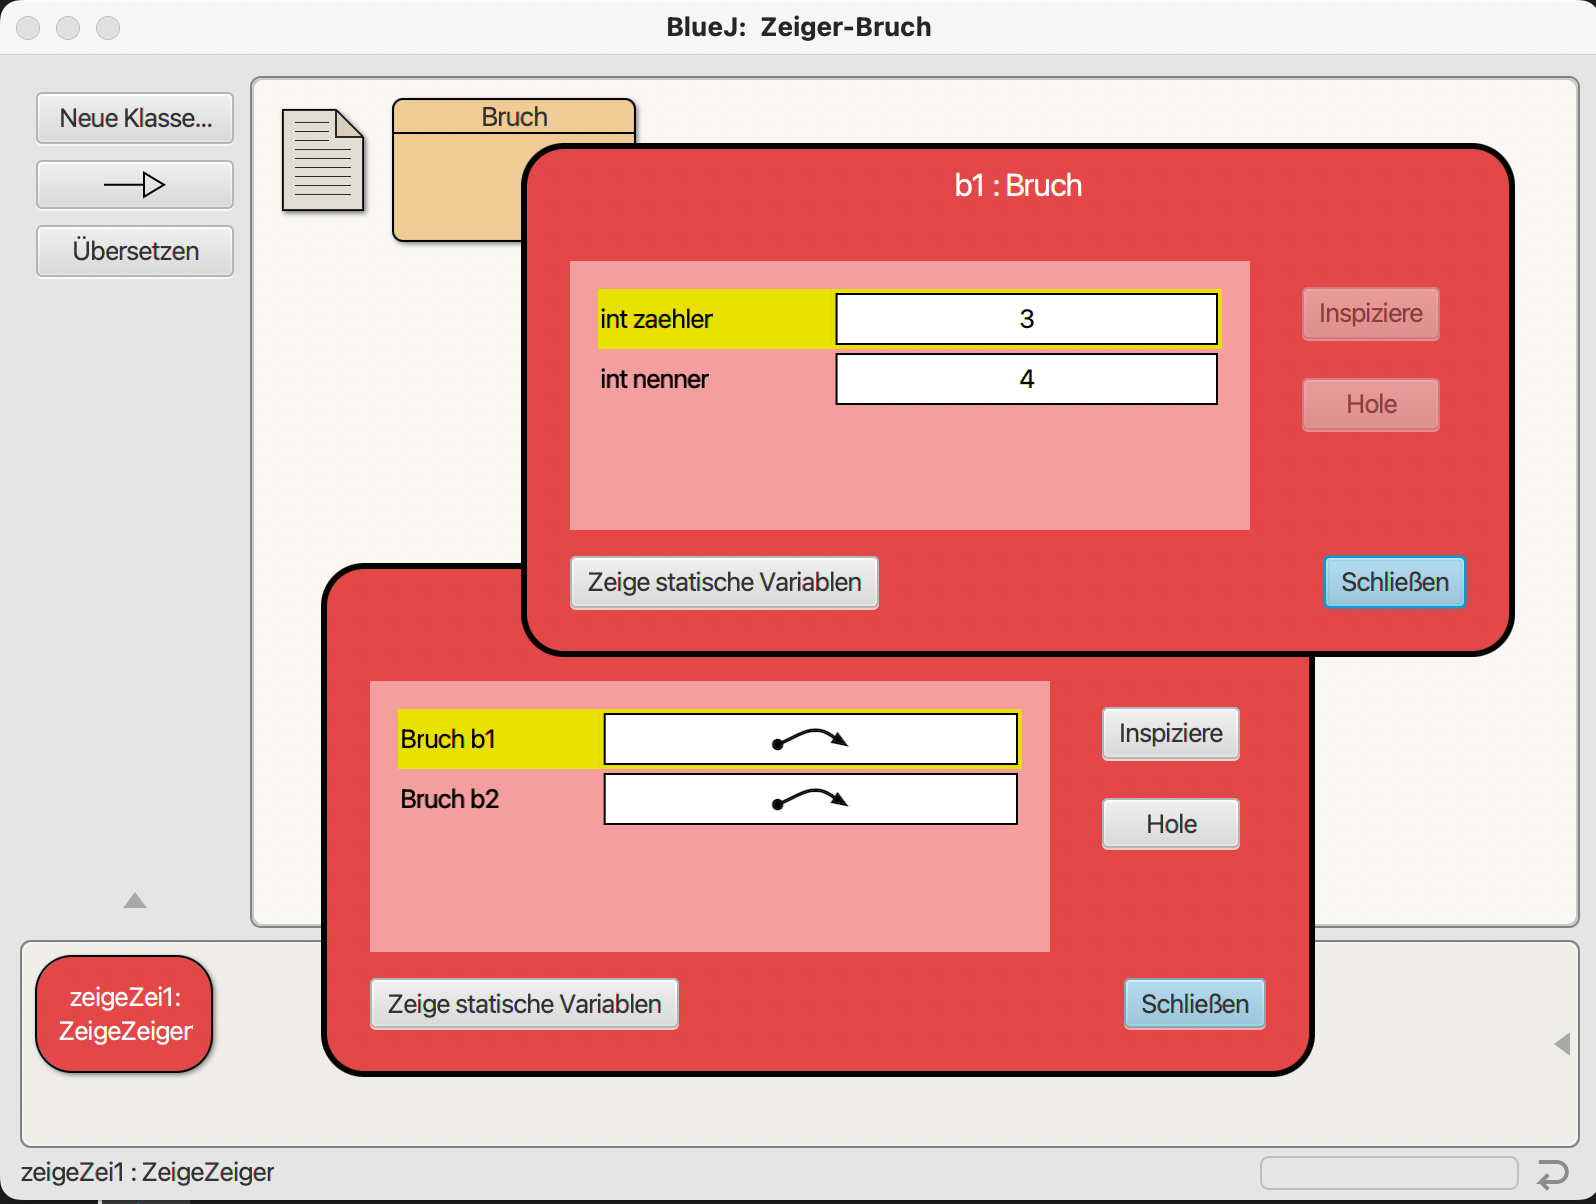Click the b1 : Bruch inspector title
The image size is (1596, 1204).
[1018, 186]
